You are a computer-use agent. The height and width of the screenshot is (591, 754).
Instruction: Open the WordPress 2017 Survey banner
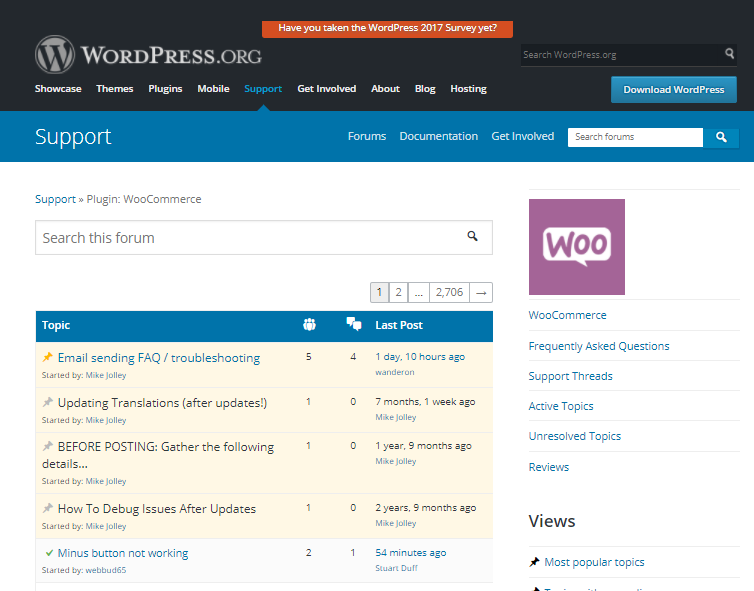click(387, 28)
